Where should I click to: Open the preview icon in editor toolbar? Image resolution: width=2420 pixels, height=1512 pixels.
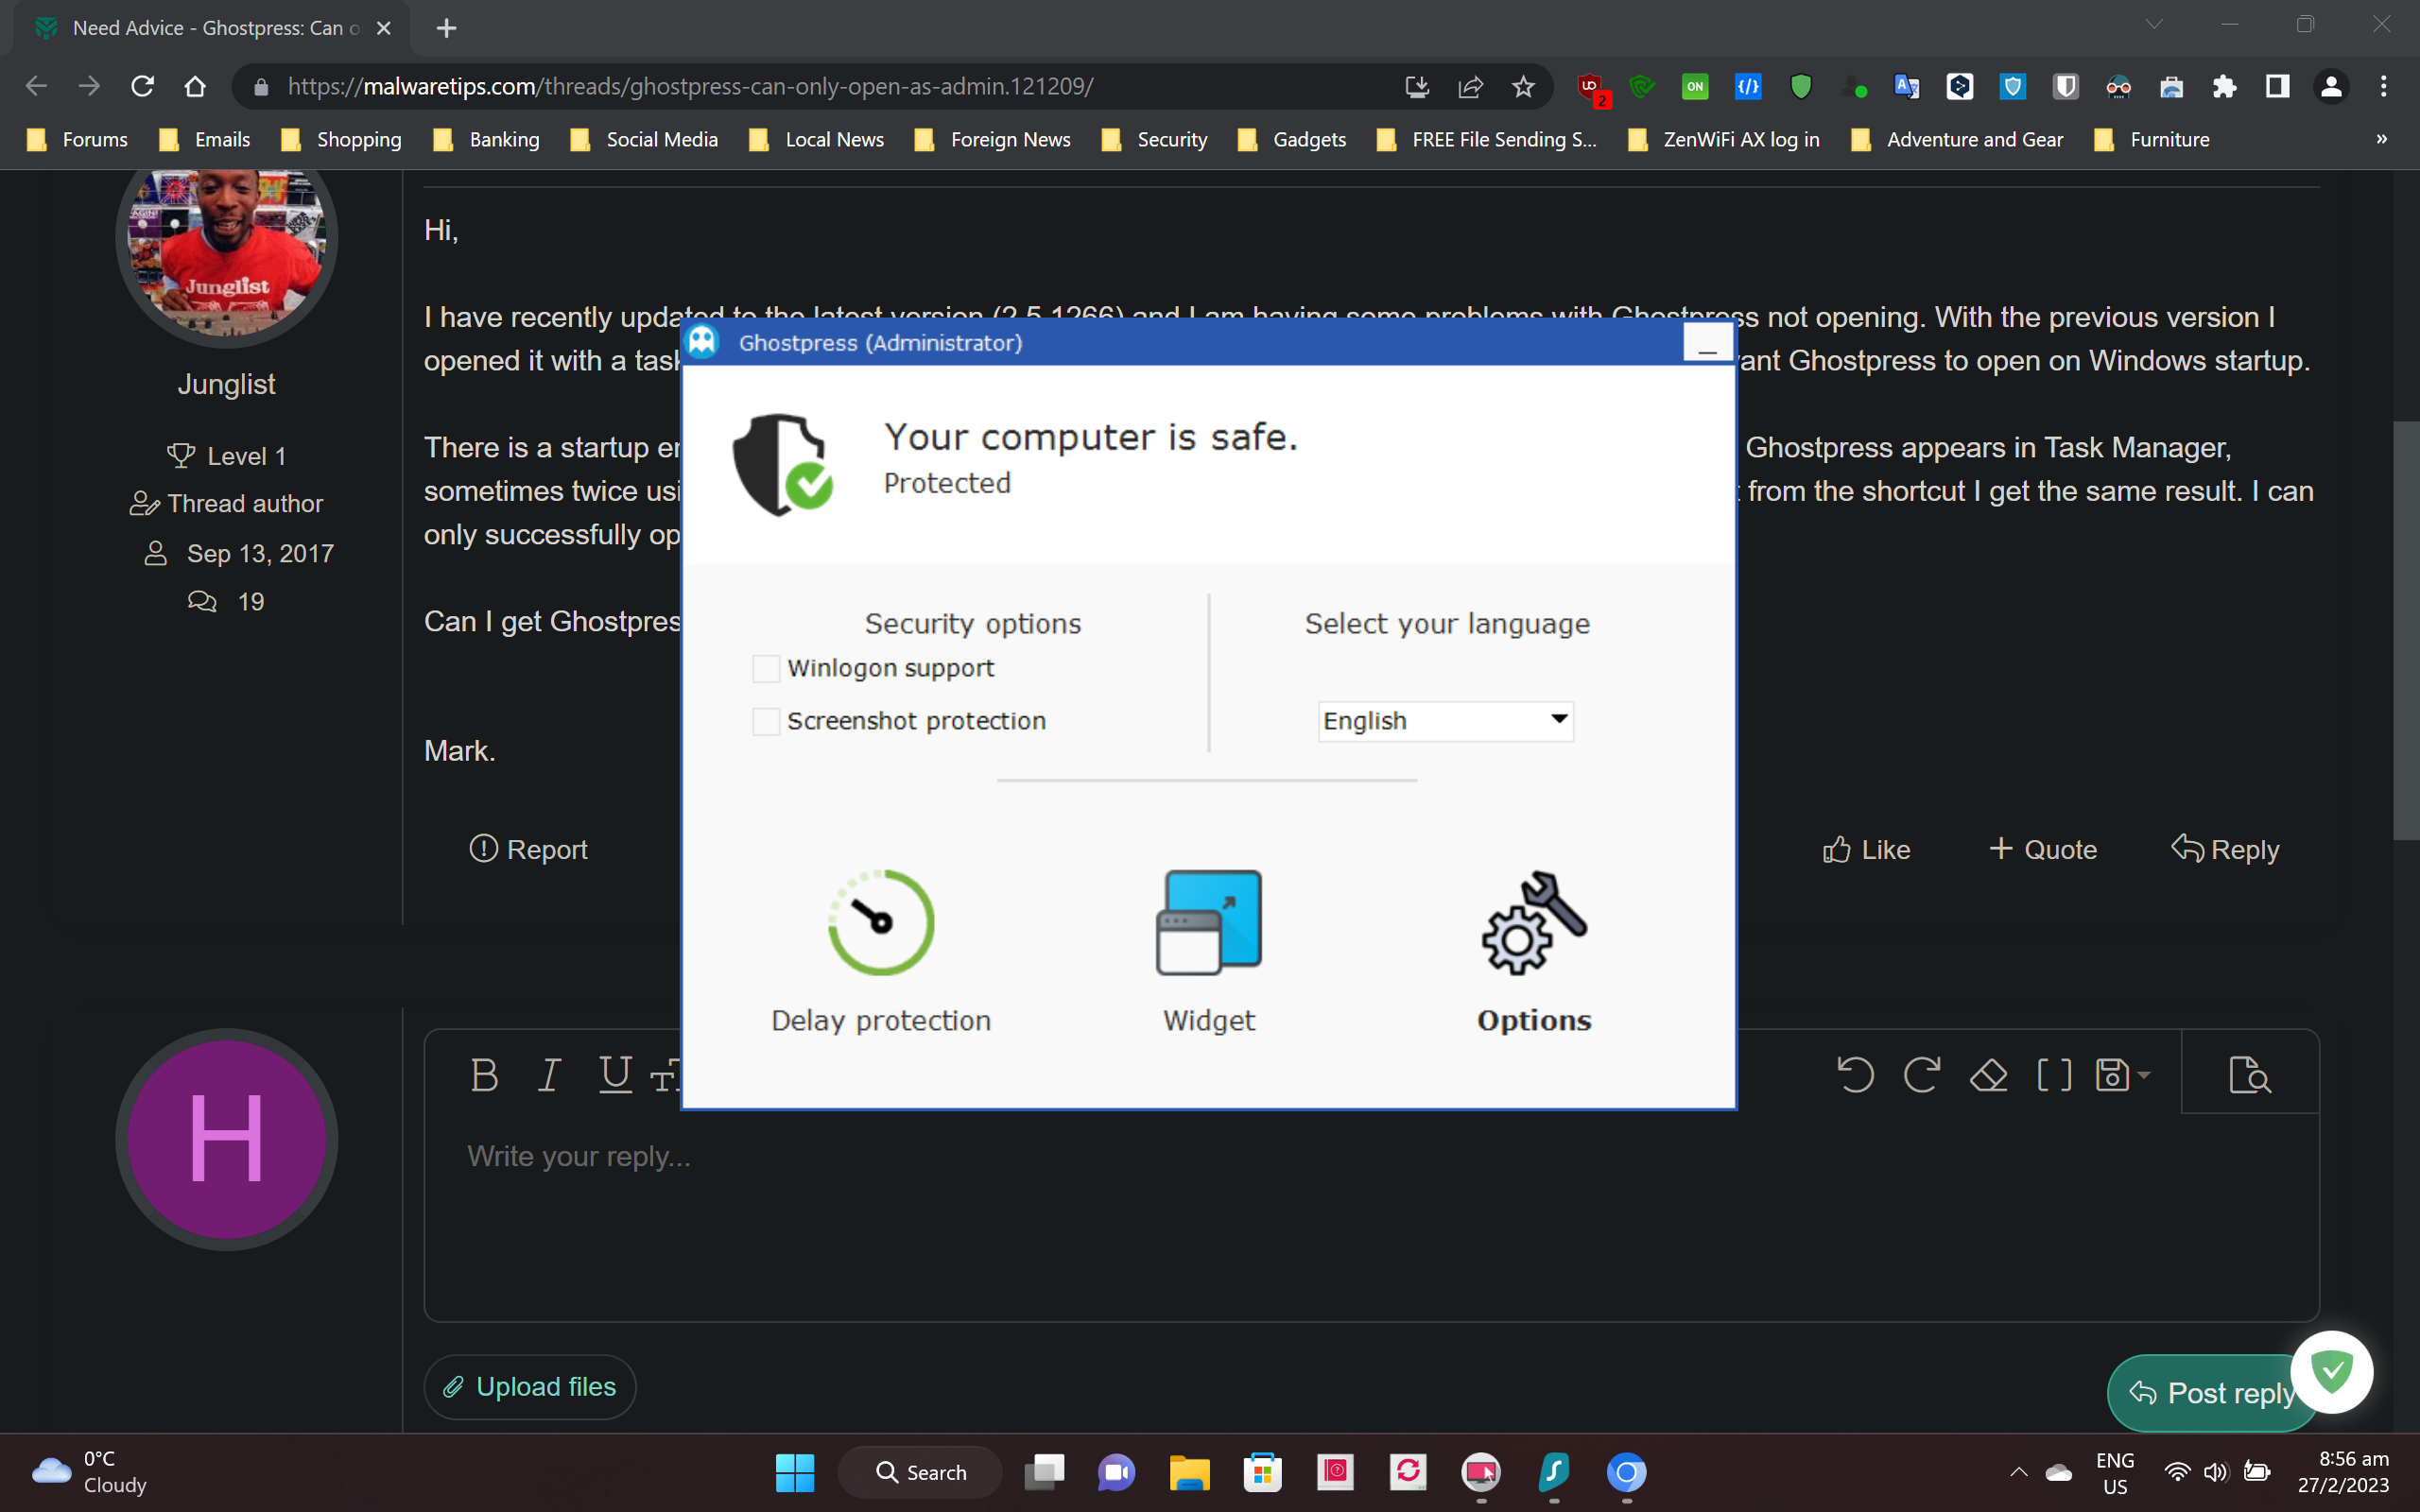(2250, 1076)
